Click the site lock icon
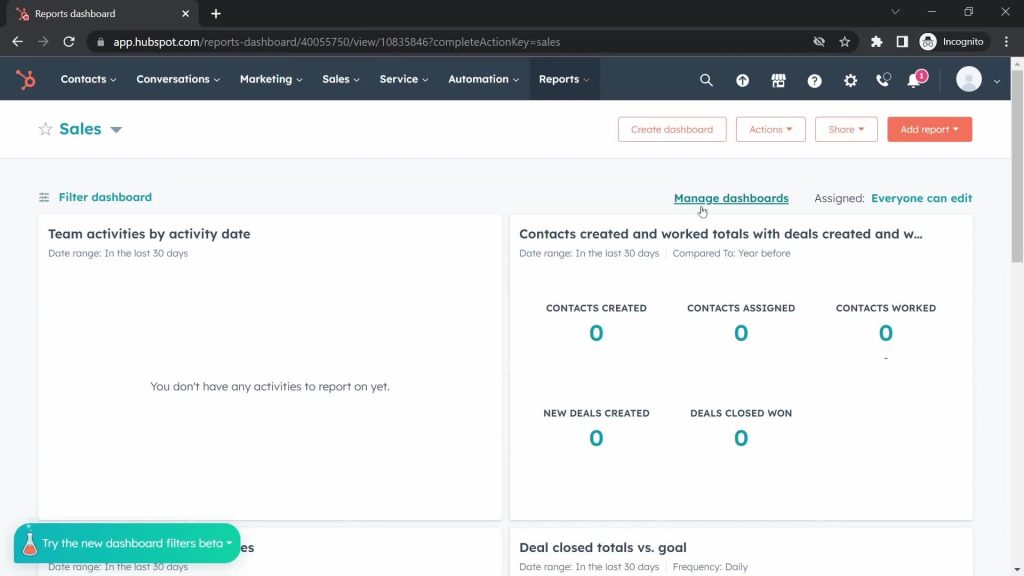 pos(100,42)
